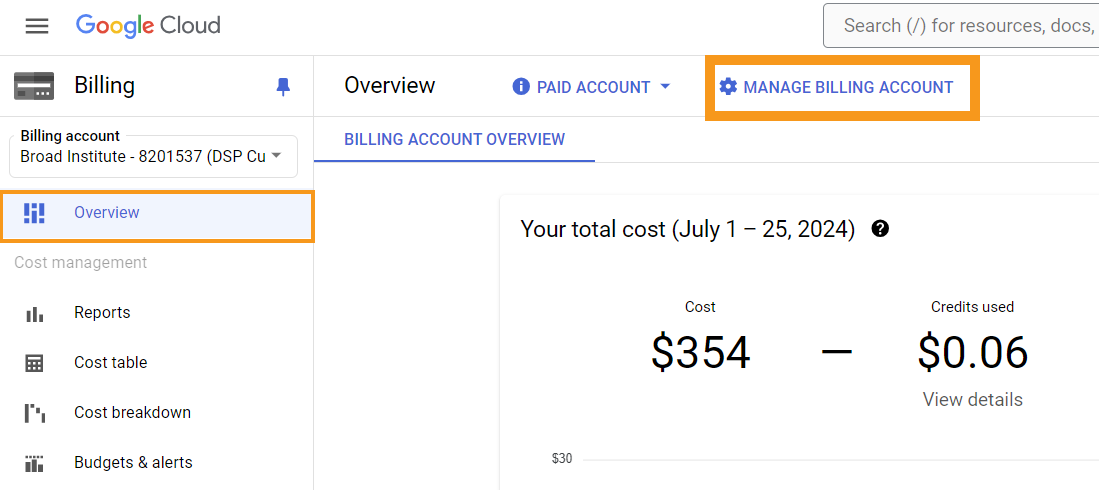Screen dimensions: 1099x490
Task: Click the gear icon for Manage Billing Account
Action: point(729,87)
